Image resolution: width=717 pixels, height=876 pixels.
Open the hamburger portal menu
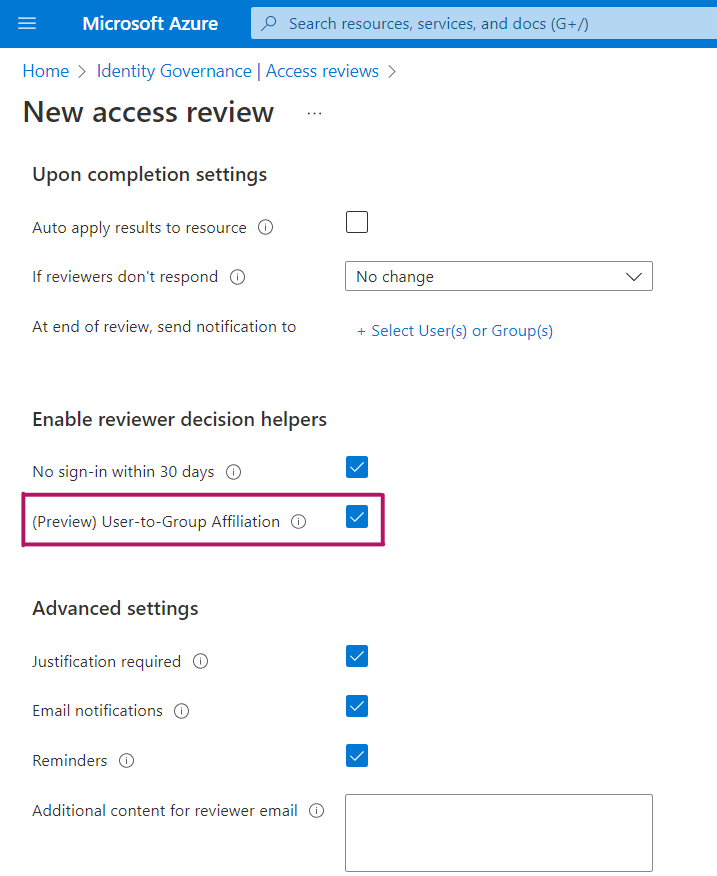(x=27, y=23)
